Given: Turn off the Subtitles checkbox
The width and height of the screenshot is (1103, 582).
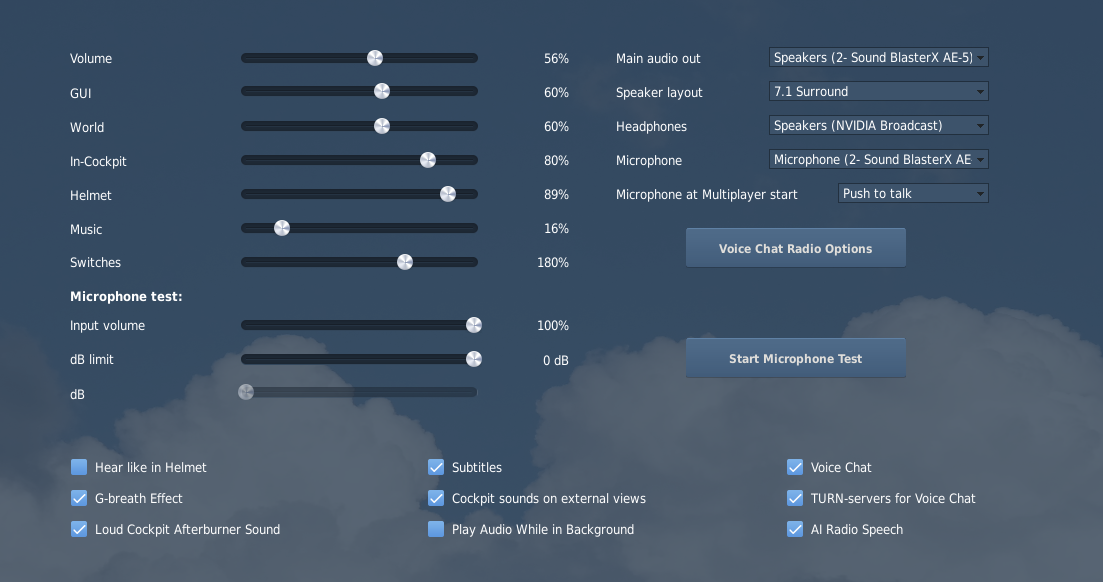Looking at the screenshot, I should (x=436, y=467).
